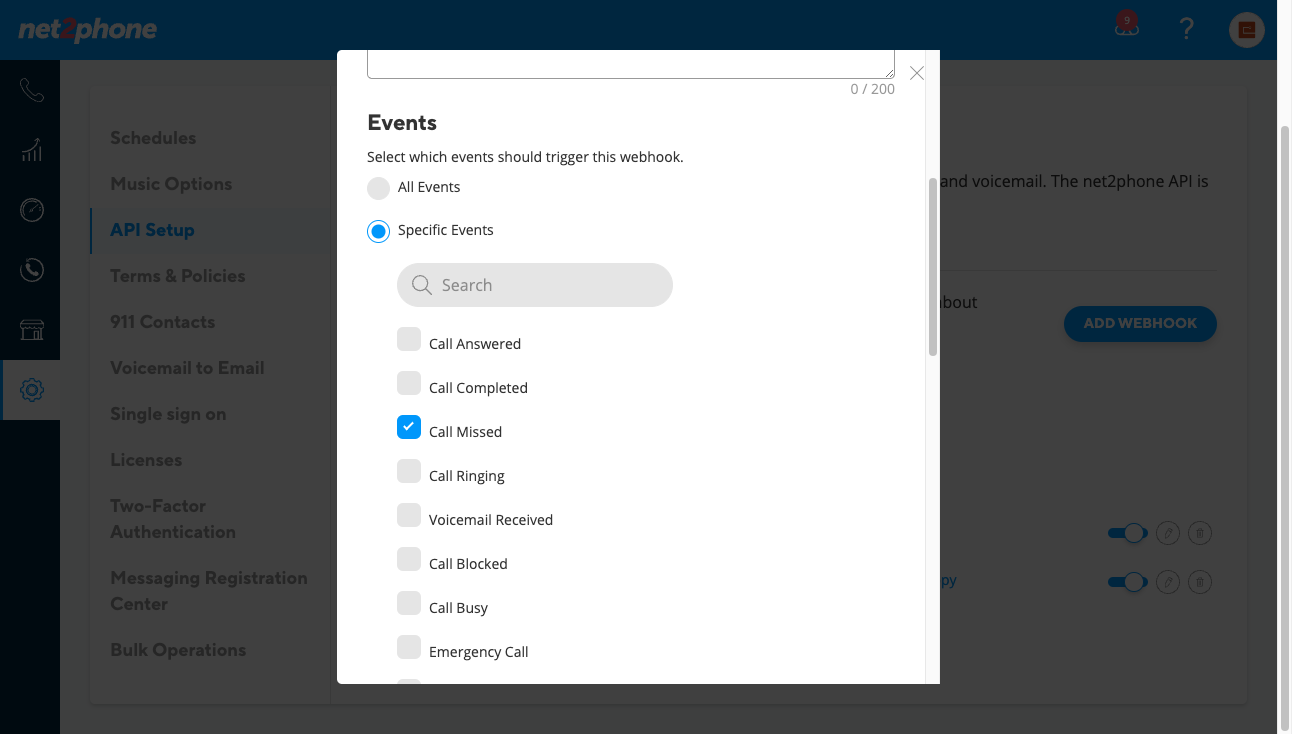Click into the events Search field
This screenshot has height=734, width=1292.
[x=535, y=285]
